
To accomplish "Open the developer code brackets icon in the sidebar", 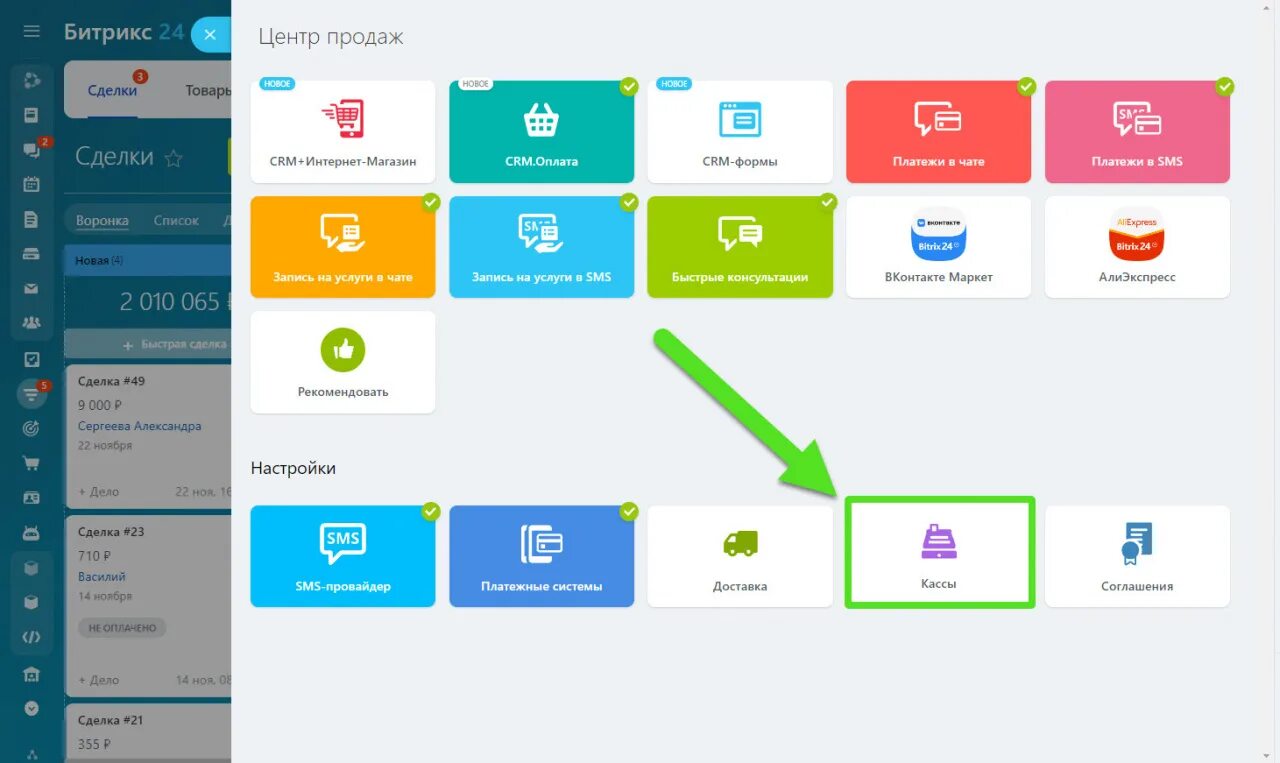I will coord(31,637).
